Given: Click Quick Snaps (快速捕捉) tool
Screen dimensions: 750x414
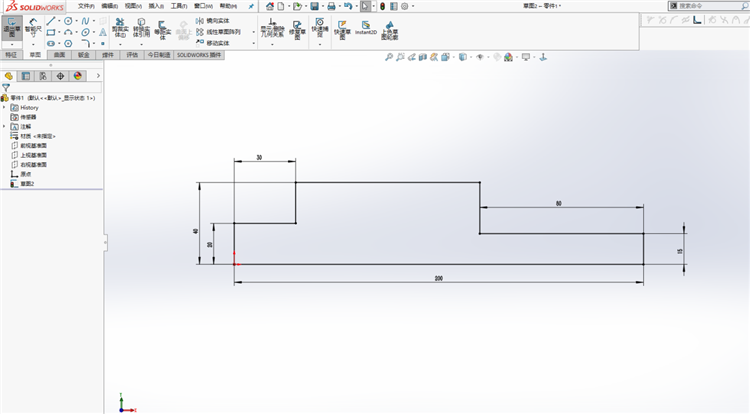Looking at the screenshot, I should 320,26.
